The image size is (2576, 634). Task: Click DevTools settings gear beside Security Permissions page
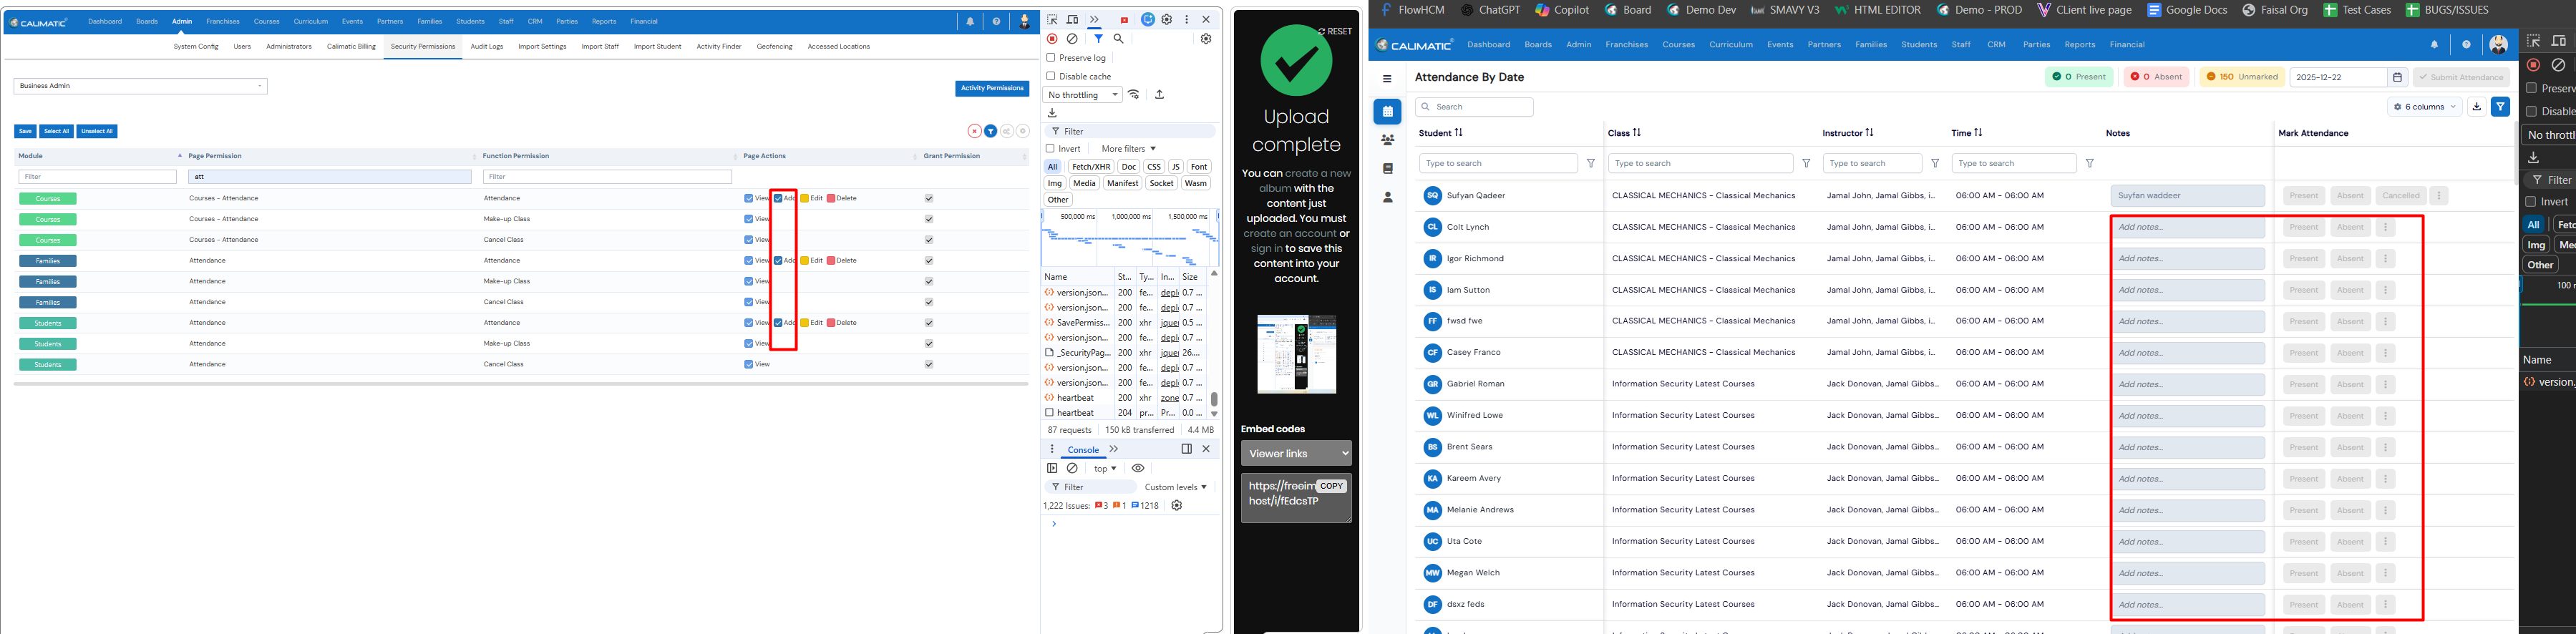(x=1166, y=19)
